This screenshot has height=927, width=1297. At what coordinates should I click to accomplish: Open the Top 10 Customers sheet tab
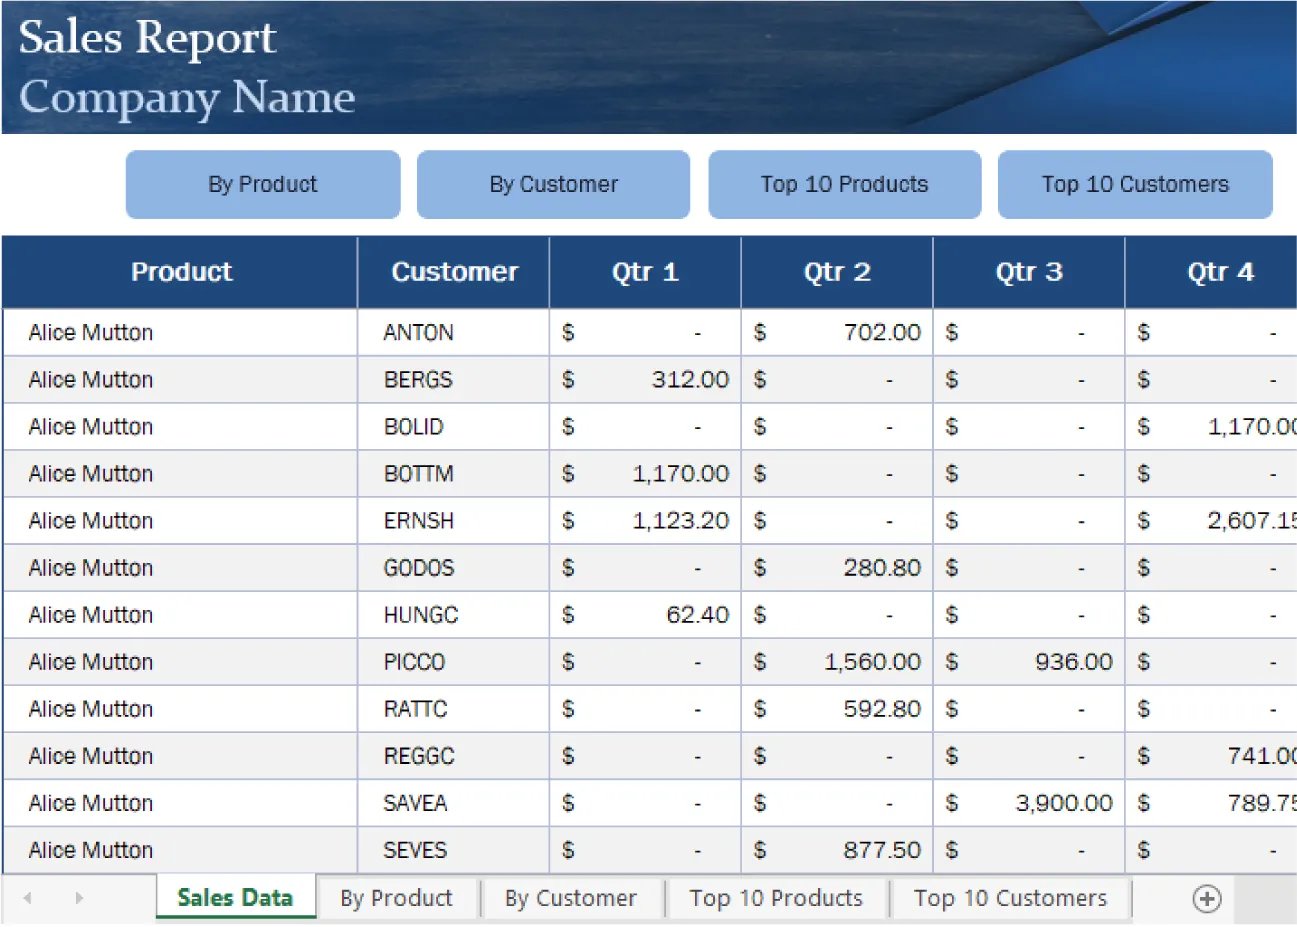(x=1010, y=898)
